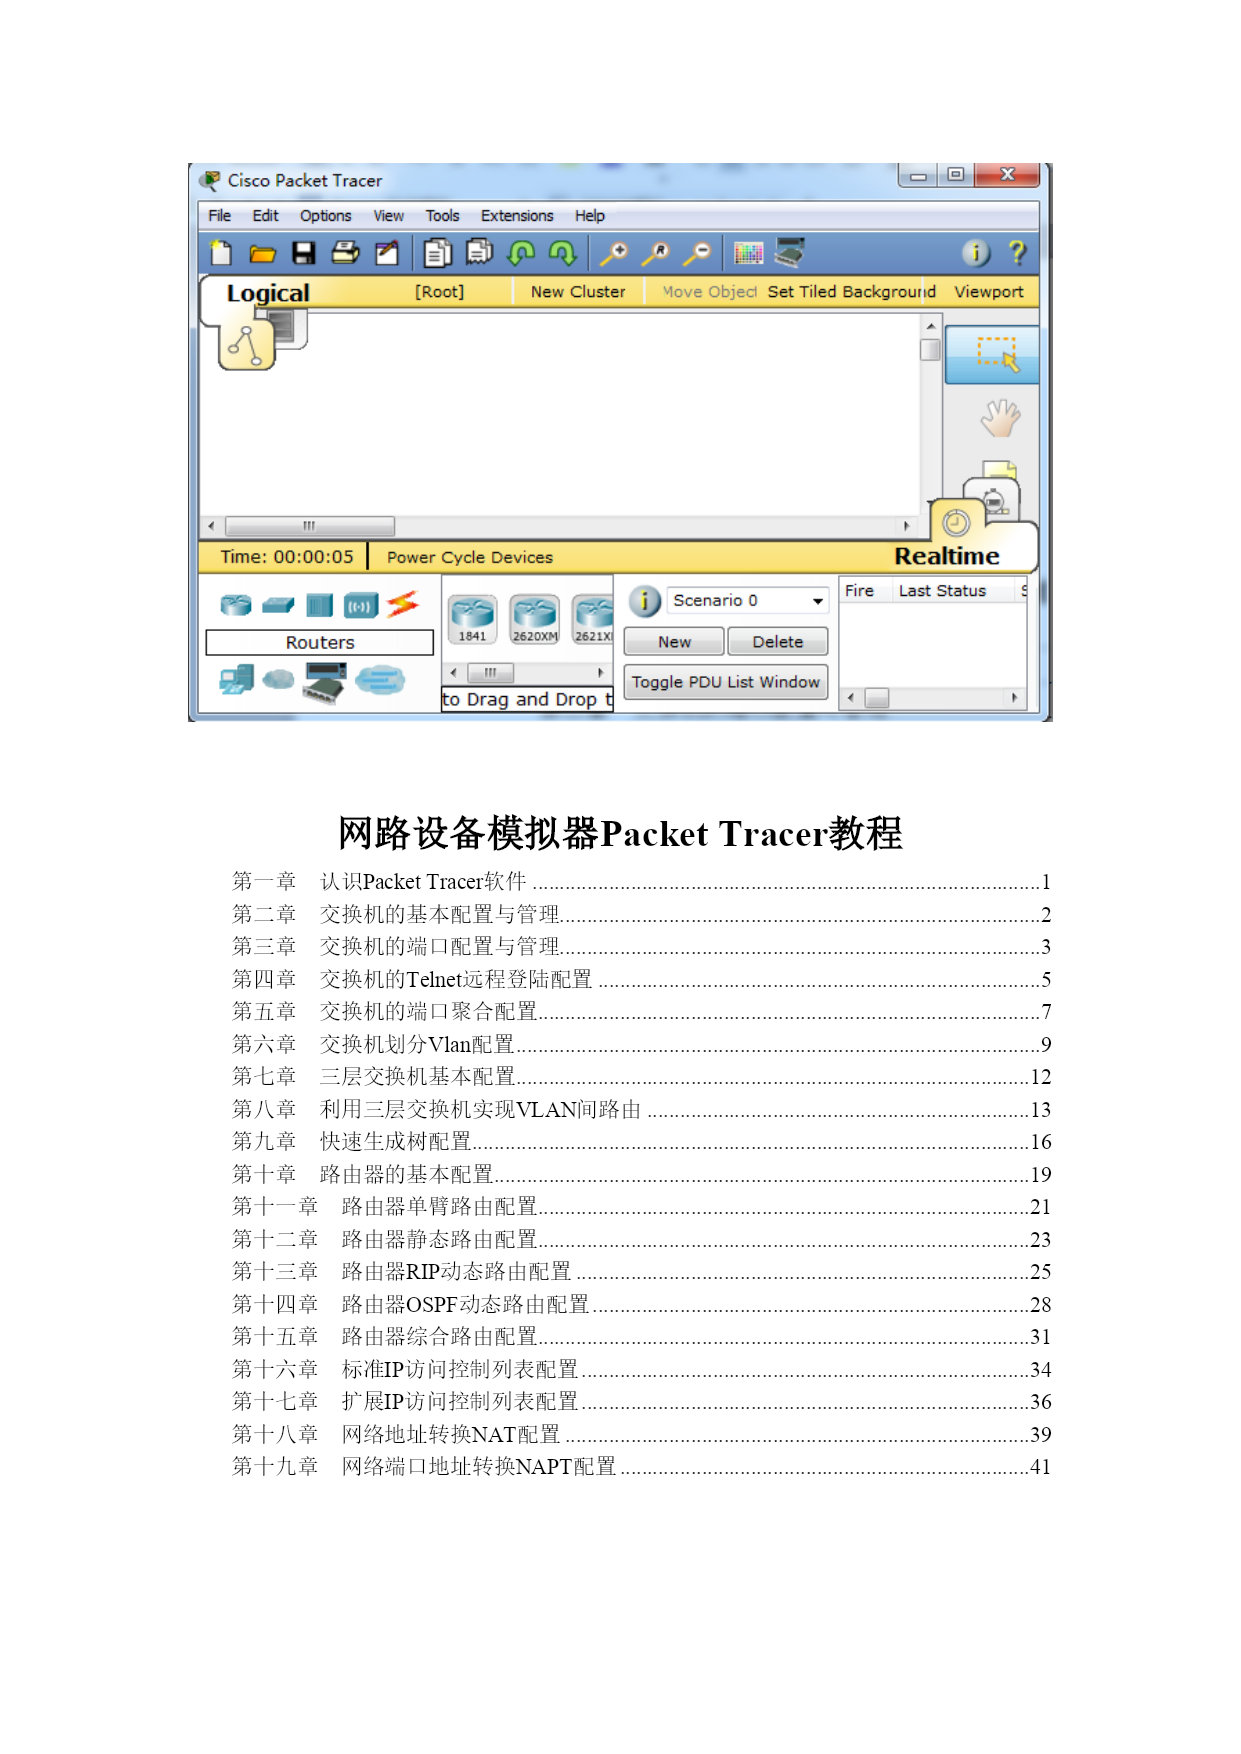Choose the Select tool with dashed rectangle
The width and height of the screenshot is (1241, 1754).
click(x=992, y=355)
